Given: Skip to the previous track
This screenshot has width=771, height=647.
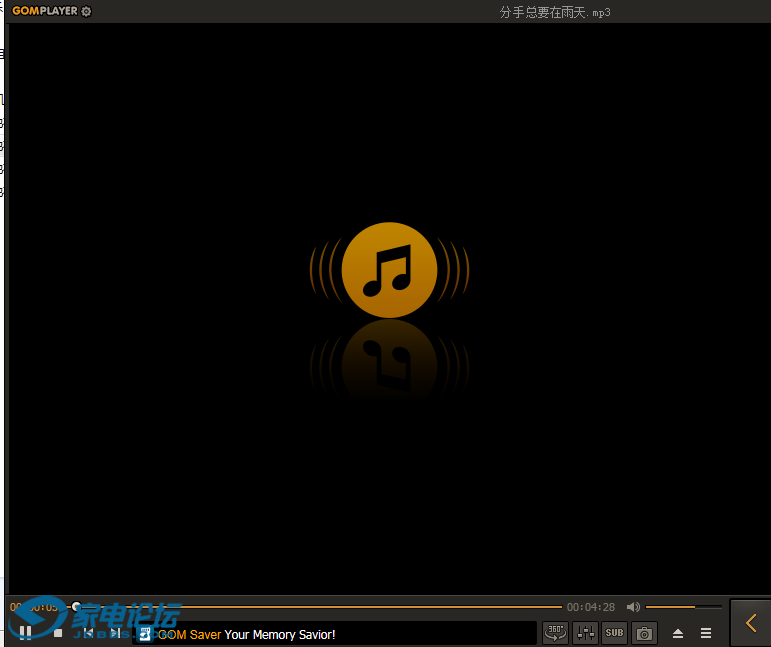Looking at the screenshot, I should [x=88, y=632].
